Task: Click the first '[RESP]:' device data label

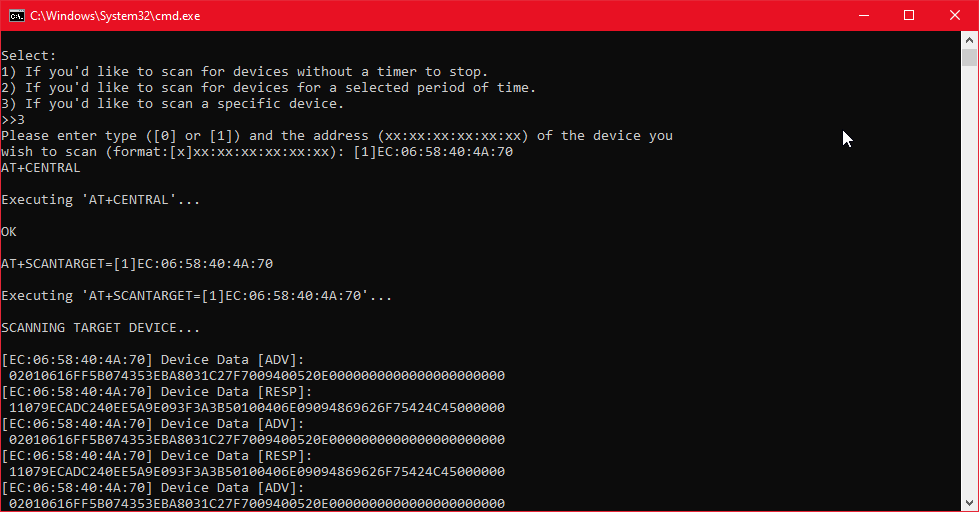Action: click(x=285, y=391)
